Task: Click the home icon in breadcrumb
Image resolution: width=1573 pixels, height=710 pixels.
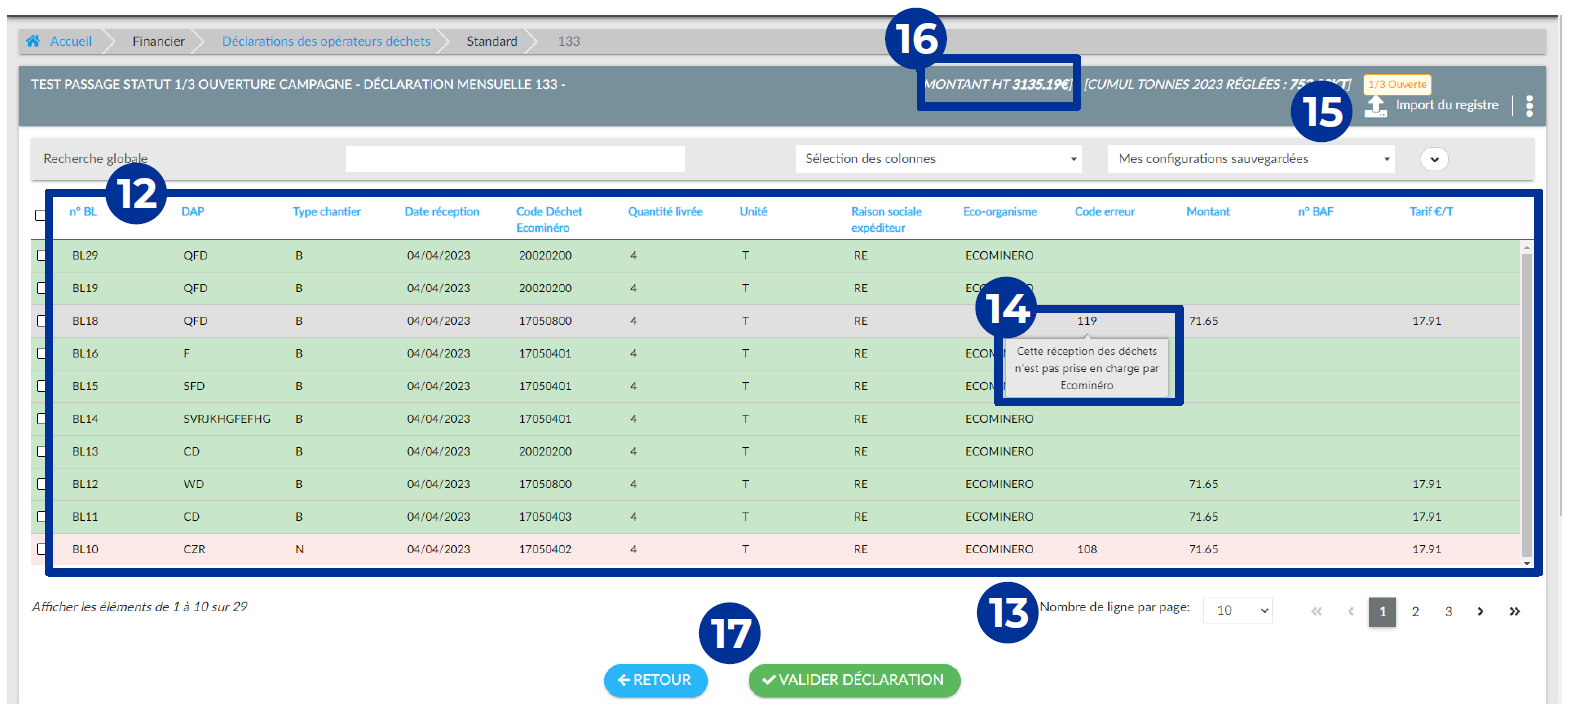Action: [x=33, y=41]
